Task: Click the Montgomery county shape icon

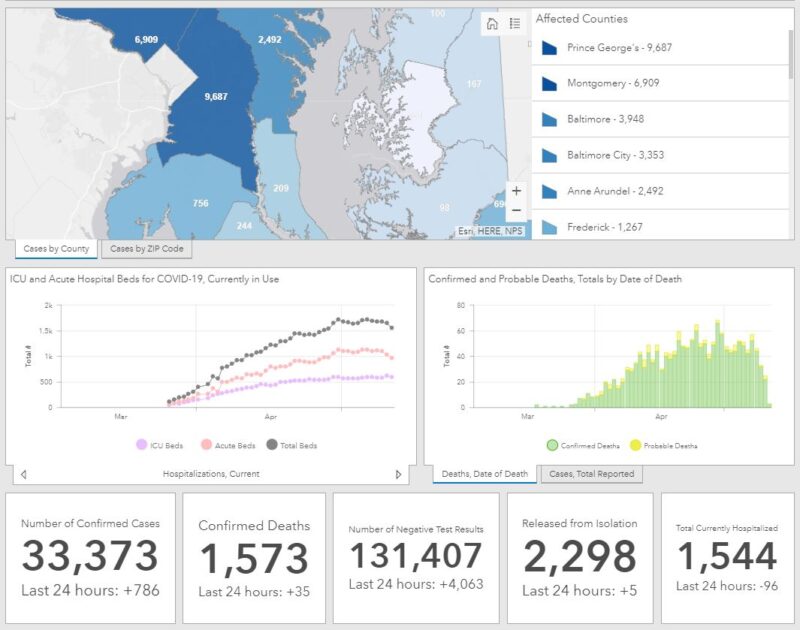Action: (548, 84)
